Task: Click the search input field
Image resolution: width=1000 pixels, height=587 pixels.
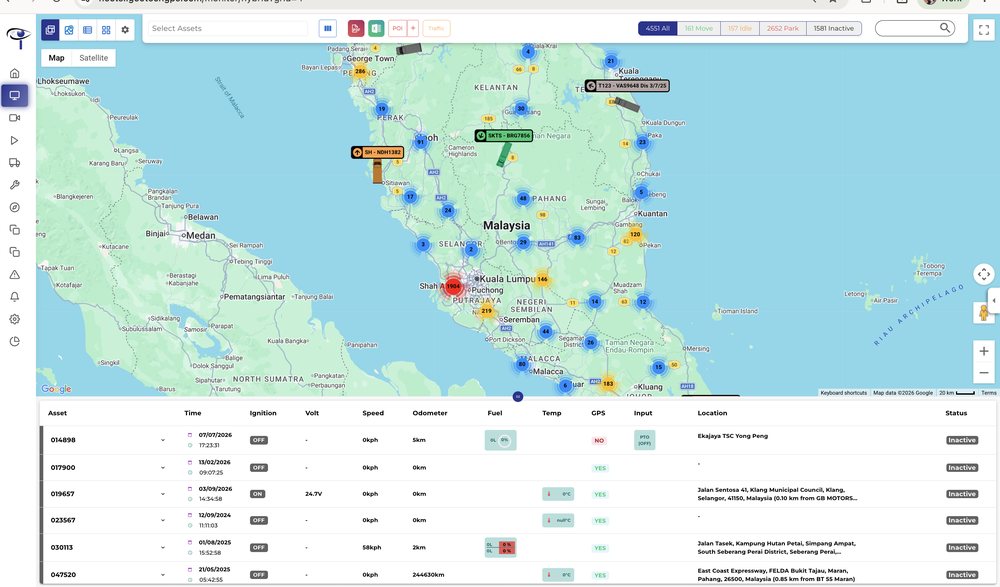Action: click(x=908, y=28)
